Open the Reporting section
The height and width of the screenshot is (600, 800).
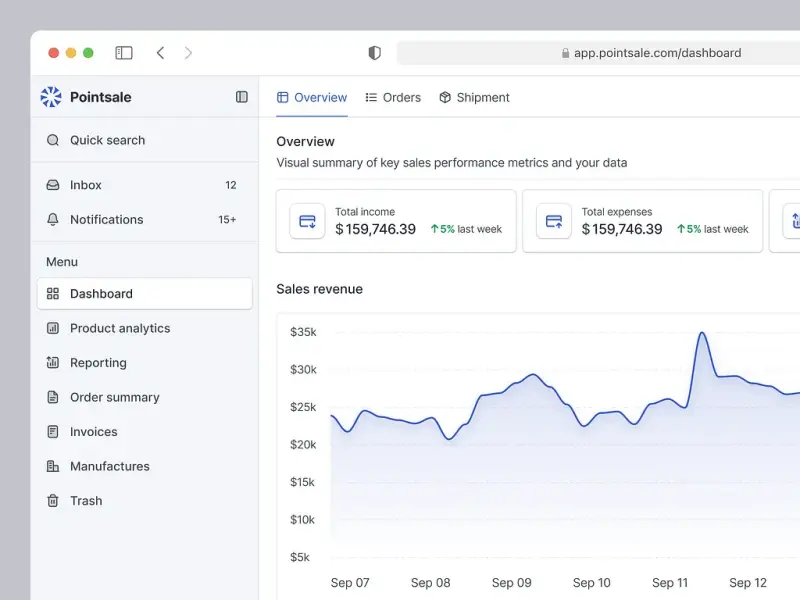coord(98,363)
